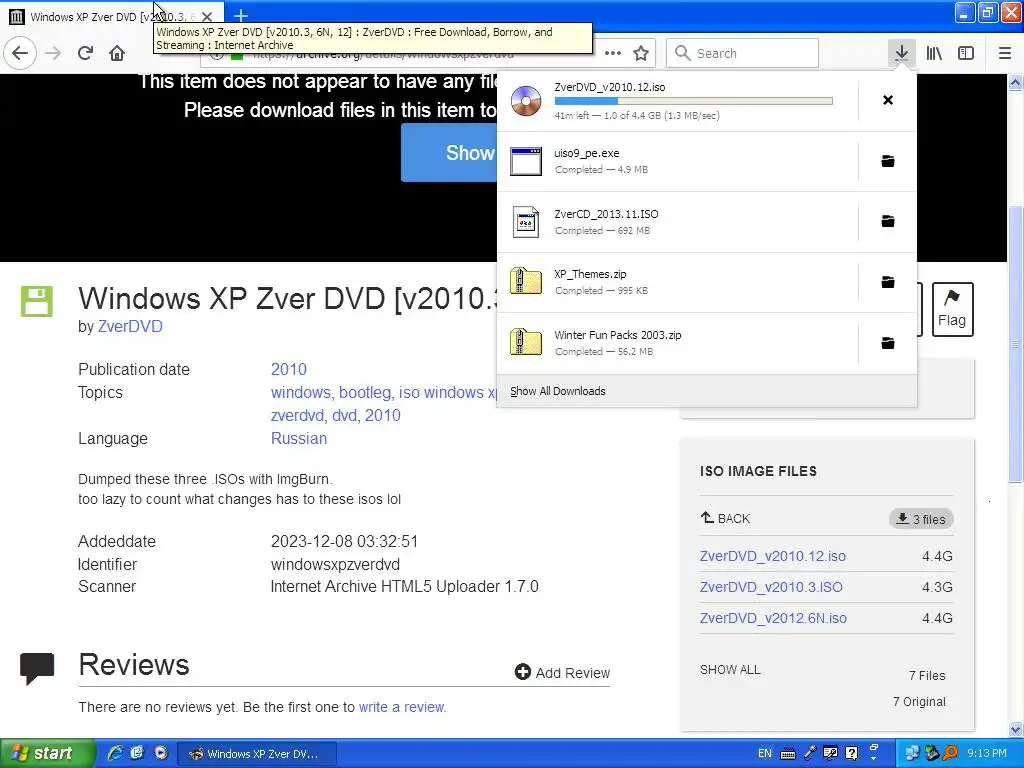Image resolution: width=1024 pixels, height=768 pixels.
Task: Go to the home page
Action: (x=117, y=53)
